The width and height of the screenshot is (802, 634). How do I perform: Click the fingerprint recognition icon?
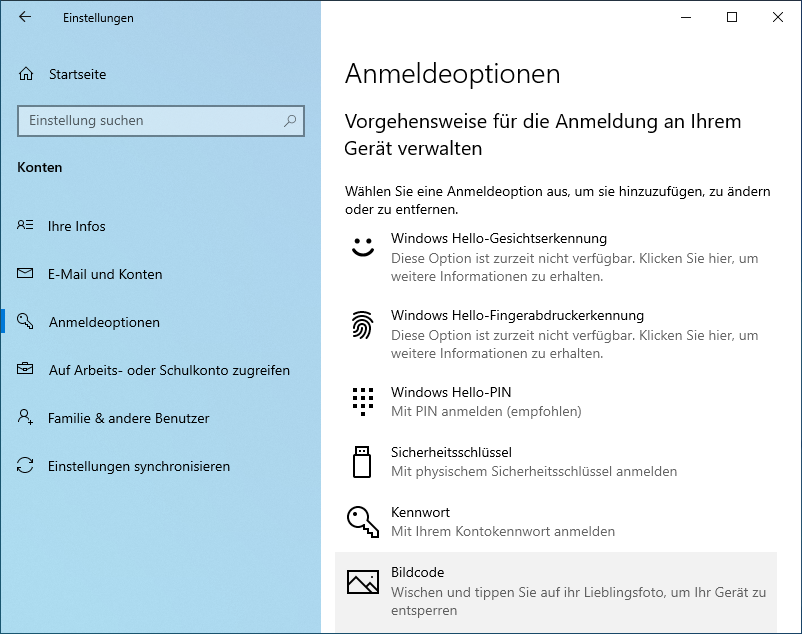(361, 324)
